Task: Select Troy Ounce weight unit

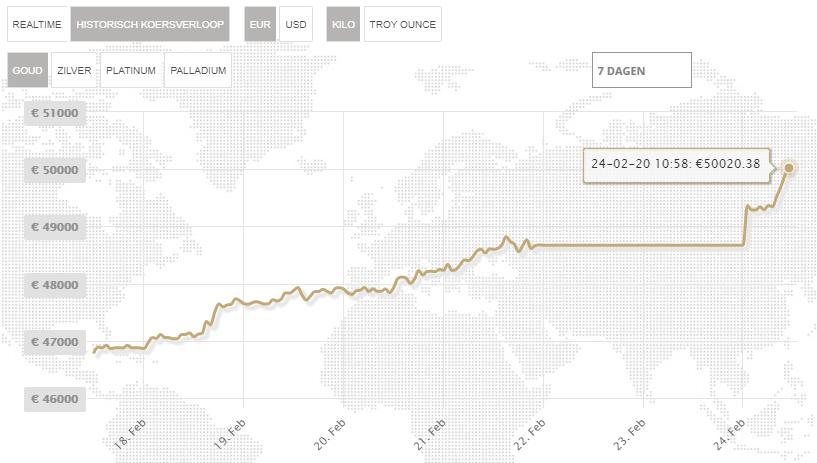Action: [x=403, y=24]
